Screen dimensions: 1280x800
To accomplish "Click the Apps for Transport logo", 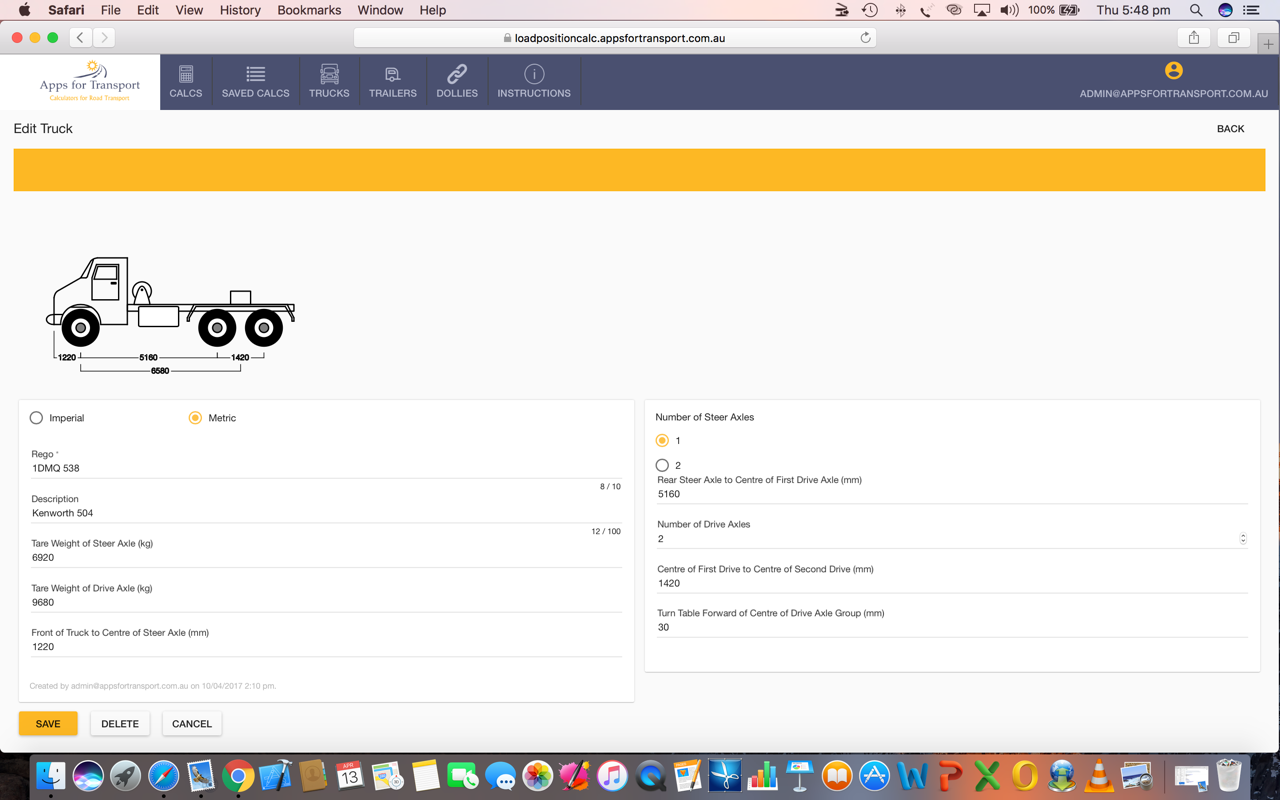I will (x=90, y=81).
